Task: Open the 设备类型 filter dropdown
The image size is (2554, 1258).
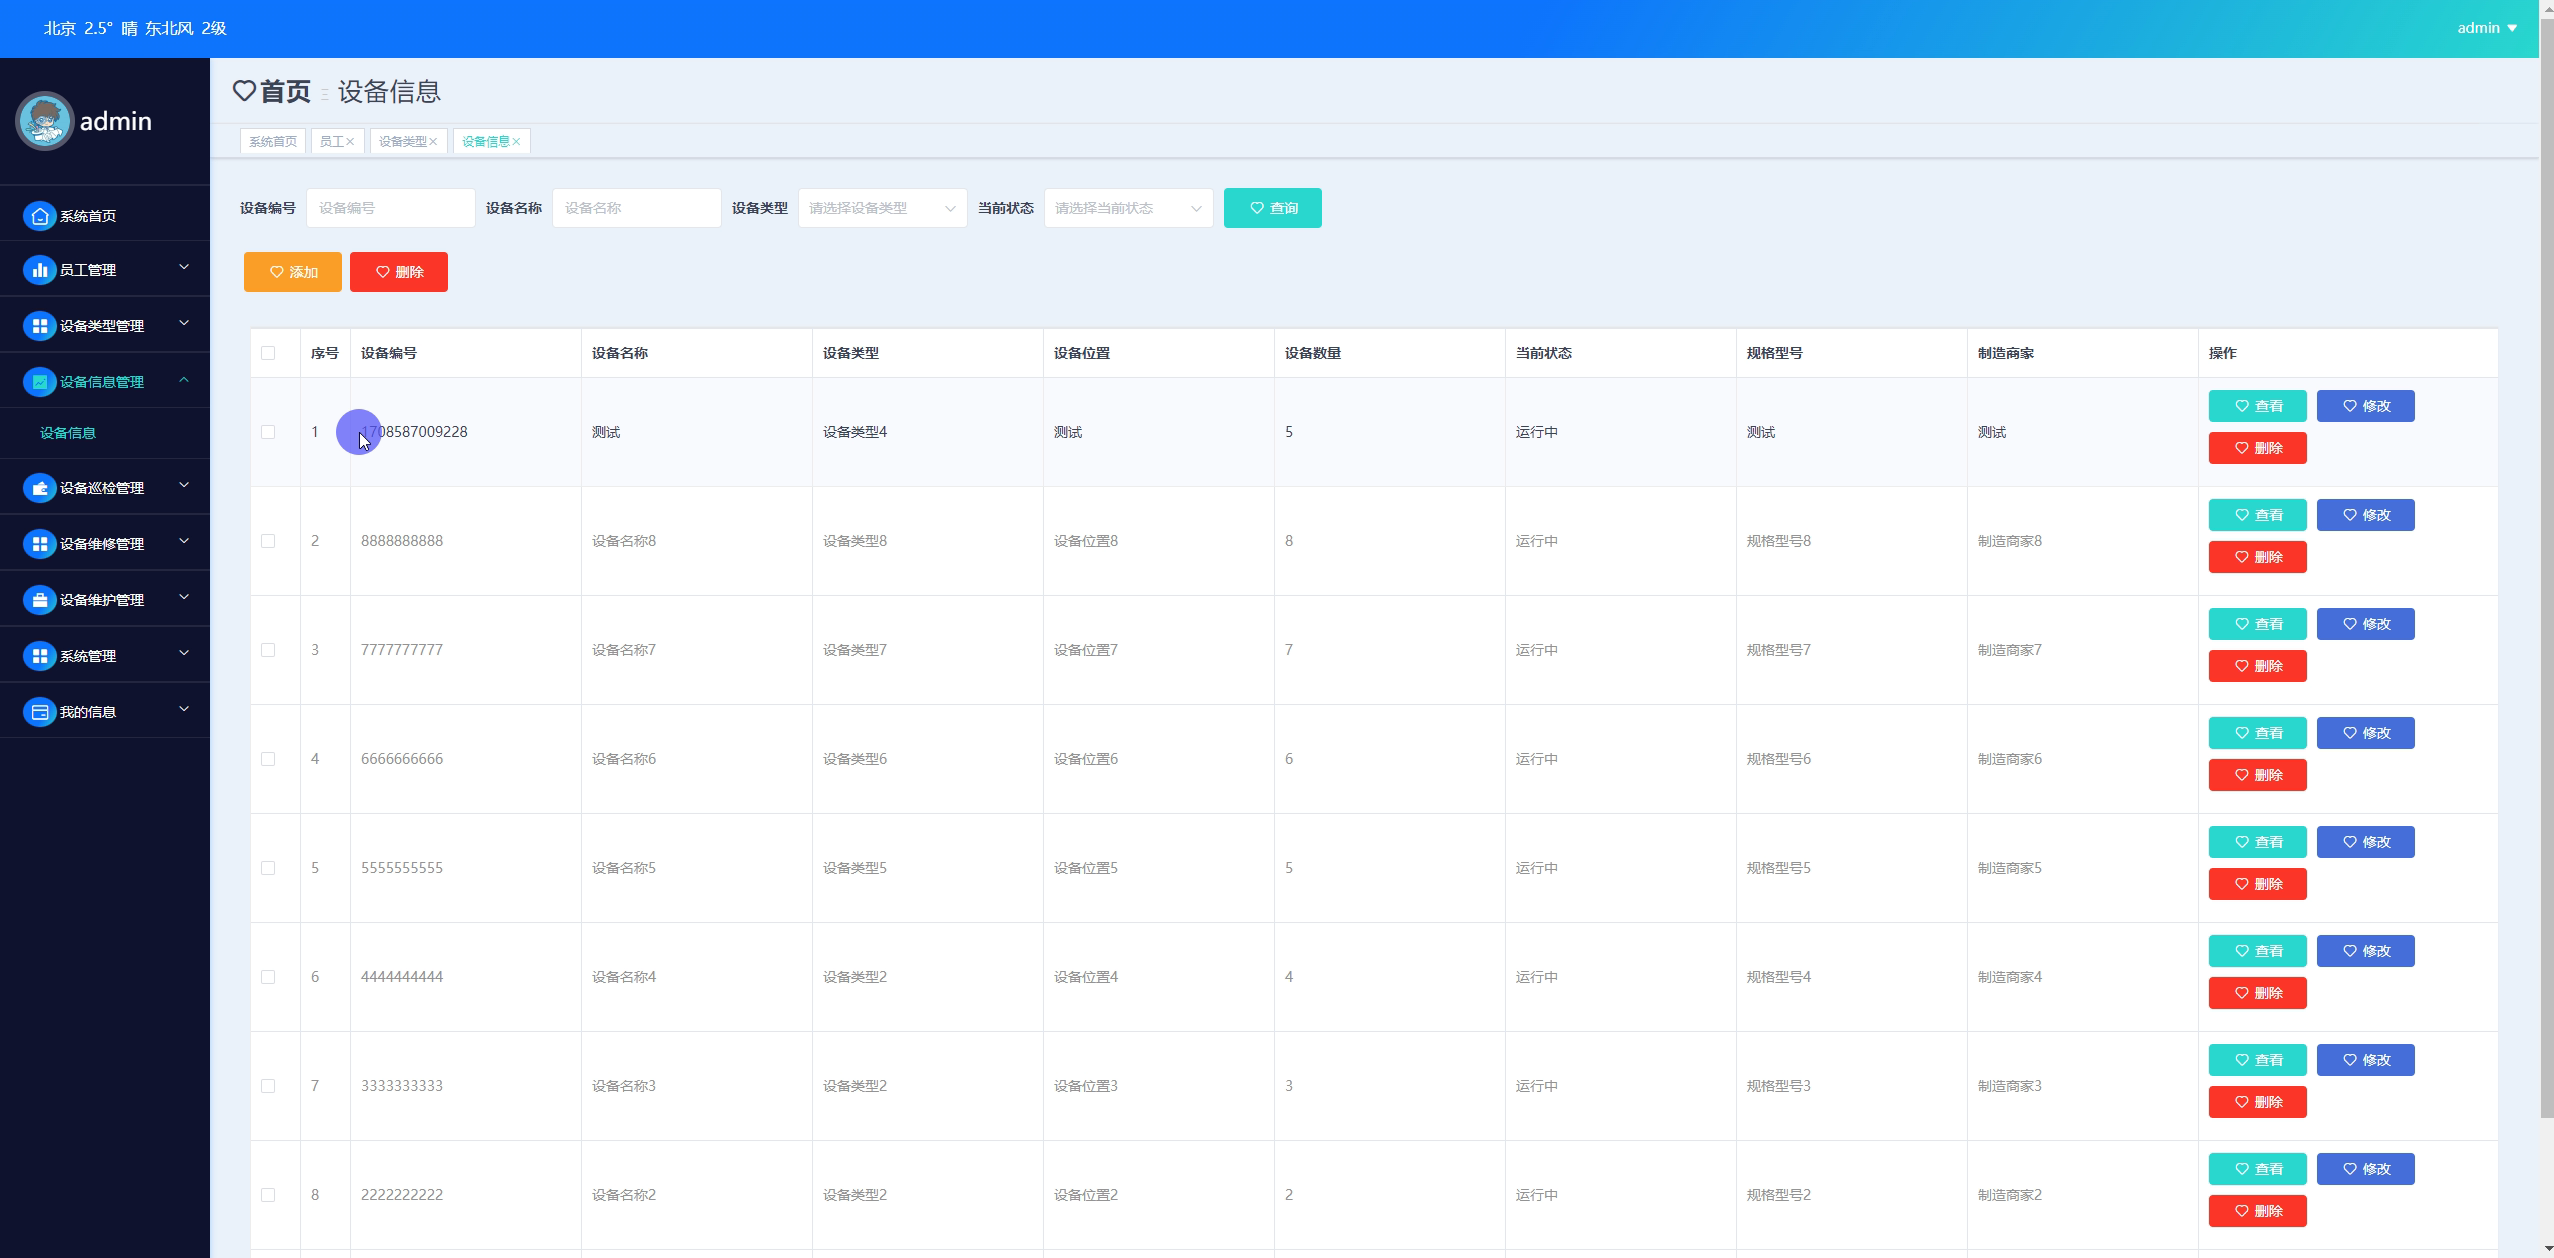Action: coord(881,208)
